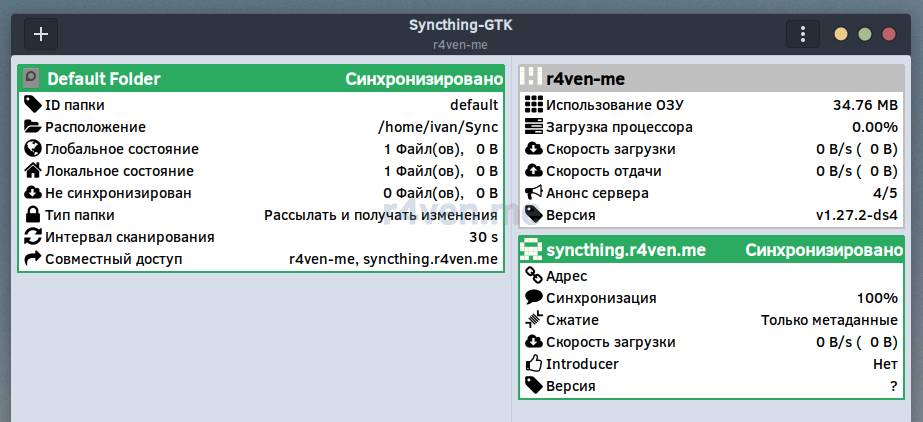
Task: Click the home icon for Локальное состояние
Action: (32, 171)
